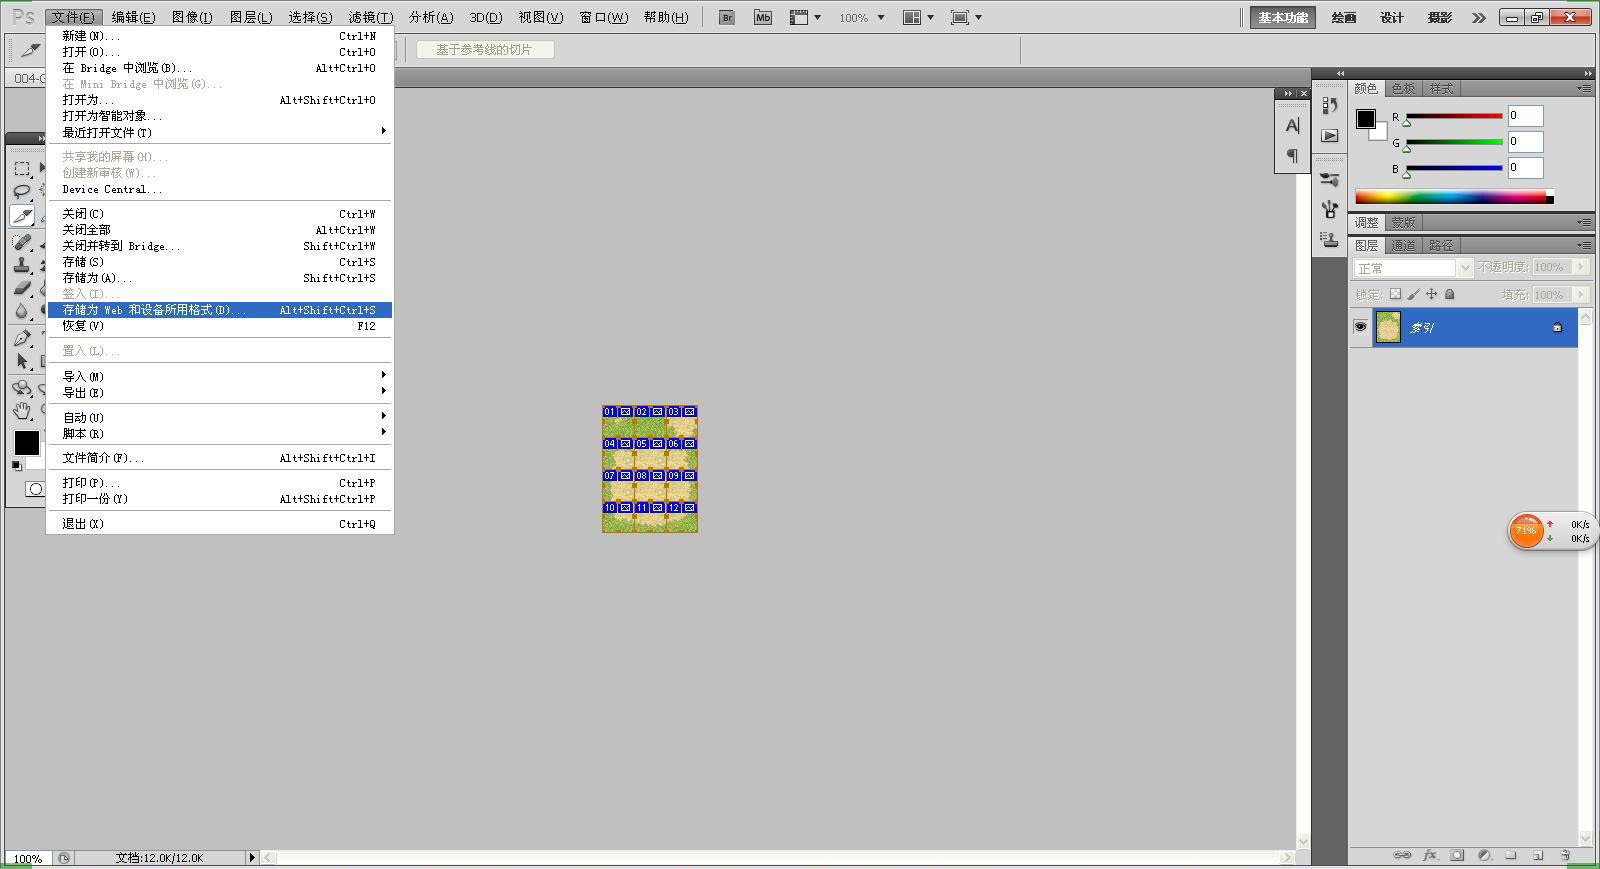Toggle visibility eye of the layer
1600x869 pixels.
1360,327
